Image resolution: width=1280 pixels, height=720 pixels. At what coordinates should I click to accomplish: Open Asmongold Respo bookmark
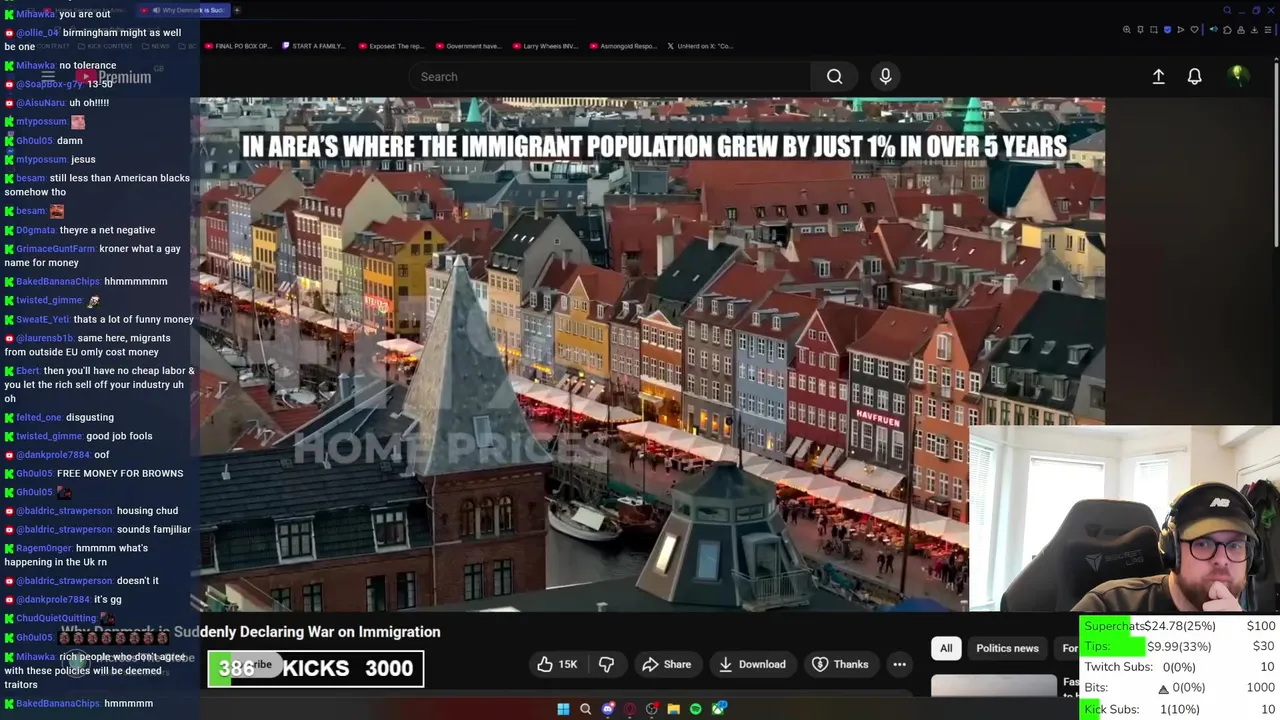point(623,46)
